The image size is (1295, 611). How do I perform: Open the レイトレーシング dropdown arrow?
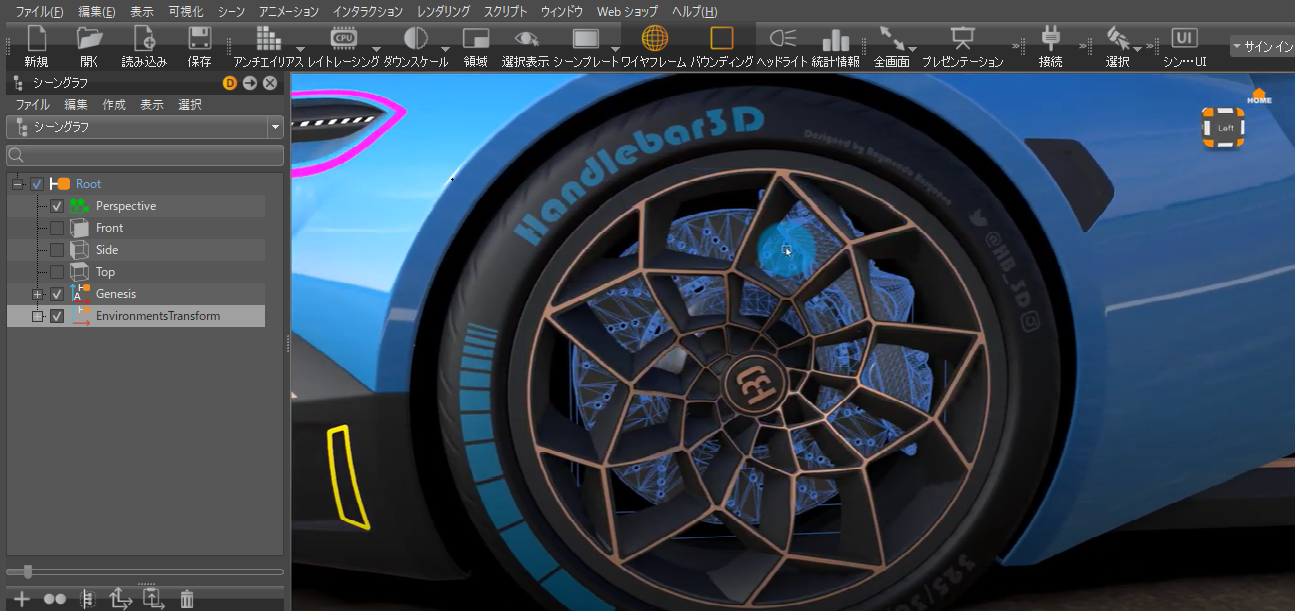376,47
